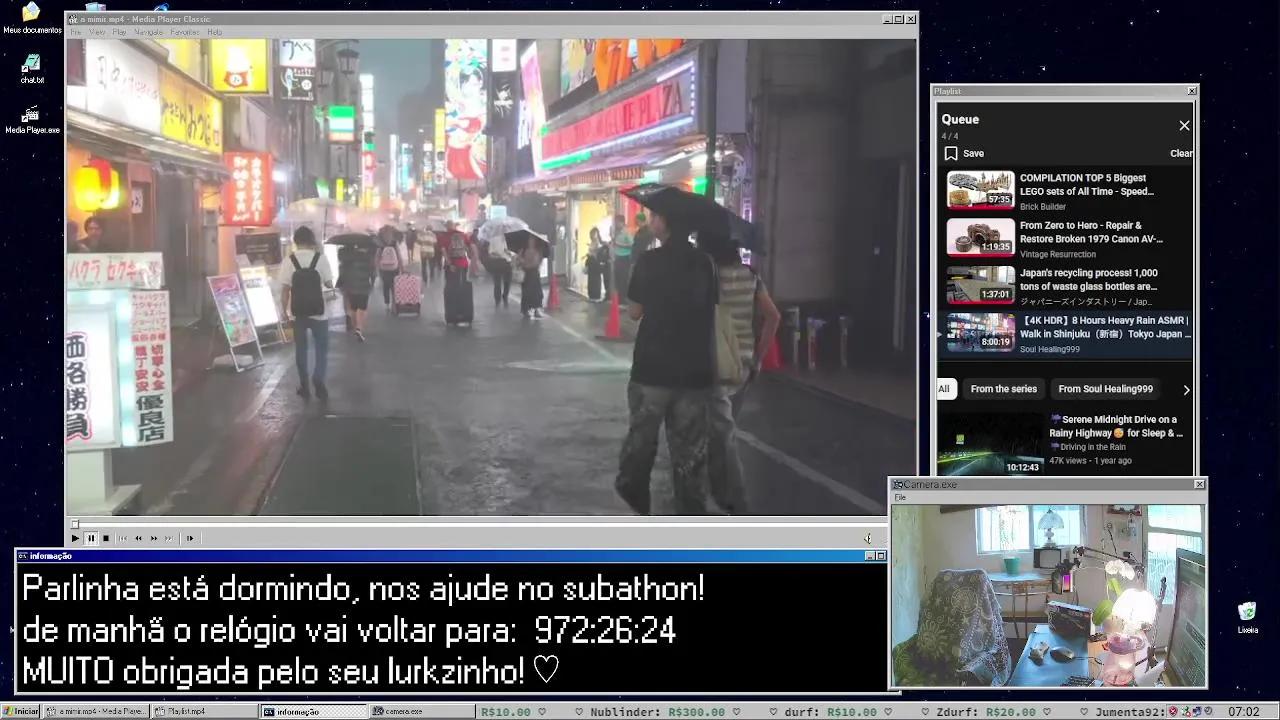Click channel name 'Brick Builder'
Viewport: 1280px width, 720px height.
pyautogui.click(x=1043, y=207)
